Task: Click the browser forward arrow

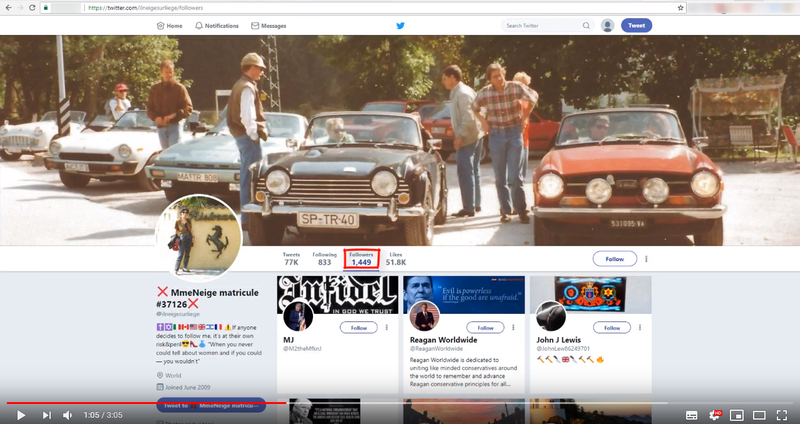Action: point(20,8)
